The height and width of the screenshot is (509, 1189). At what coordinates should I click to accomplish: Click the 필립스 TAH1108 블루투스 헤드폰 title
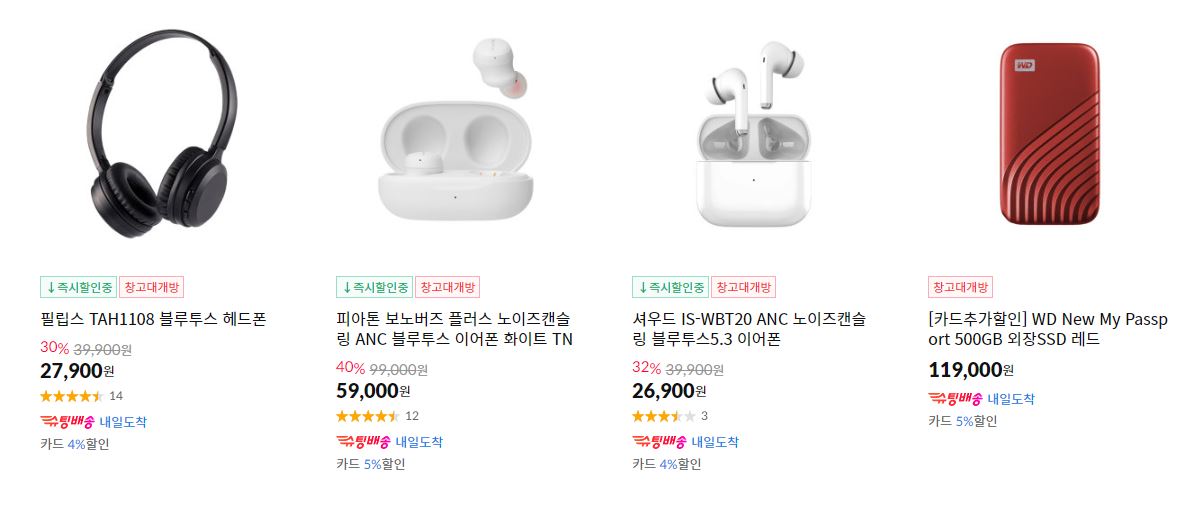click(x=153, y=319)
